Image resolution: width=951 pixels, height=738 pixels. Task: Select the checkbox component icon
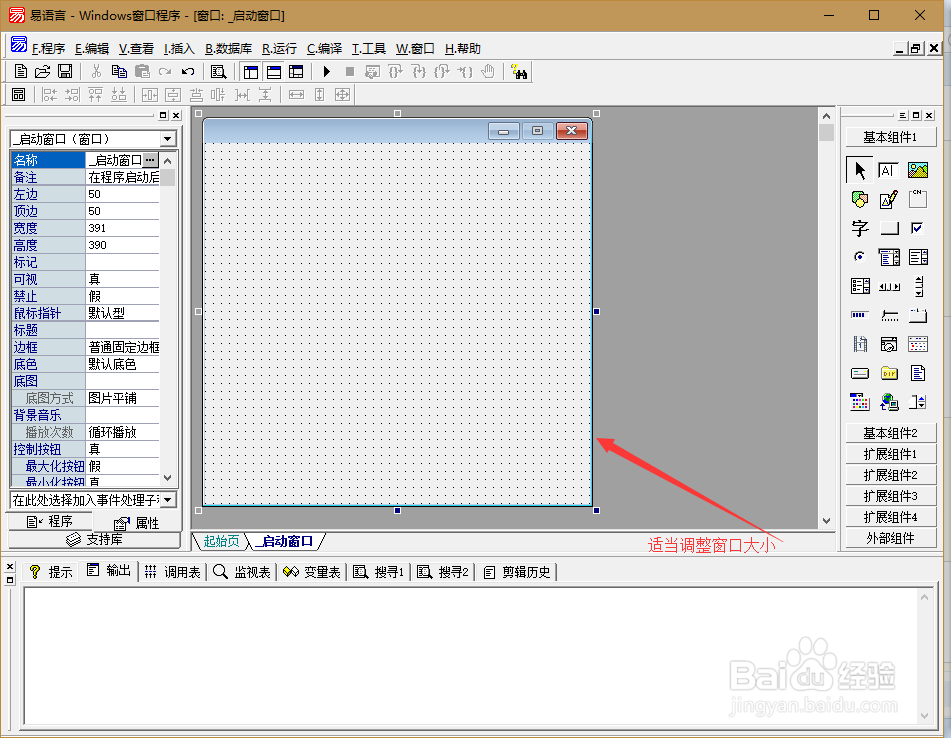[x=917, y=228]
